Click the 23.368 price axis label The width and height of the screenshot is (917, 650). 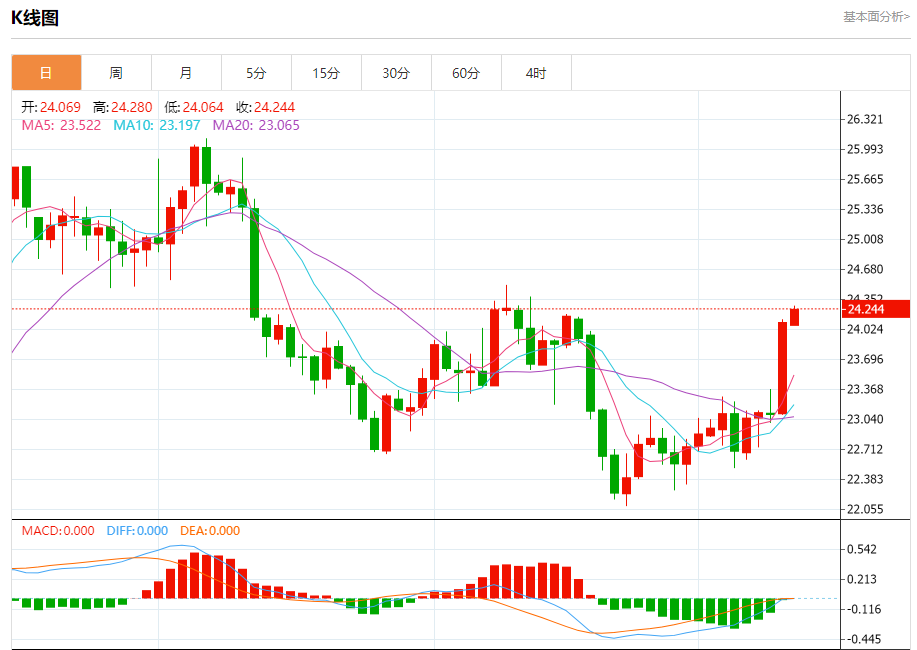[865, 389]
